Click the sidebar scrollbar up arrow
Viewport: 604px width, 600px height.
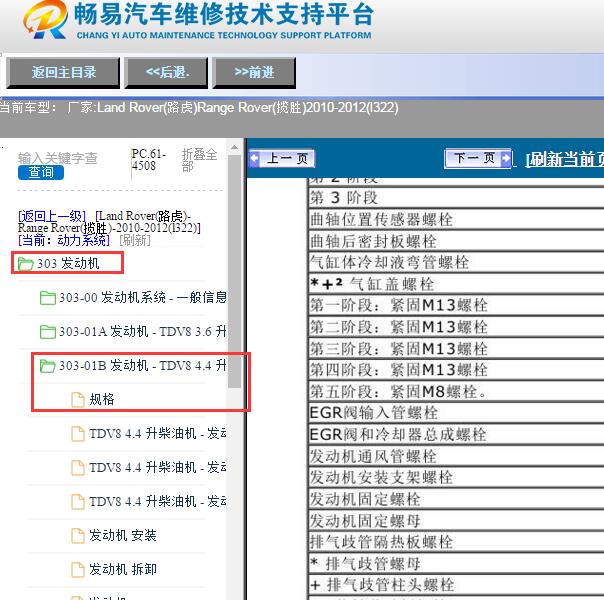click(x=234, y=148)
